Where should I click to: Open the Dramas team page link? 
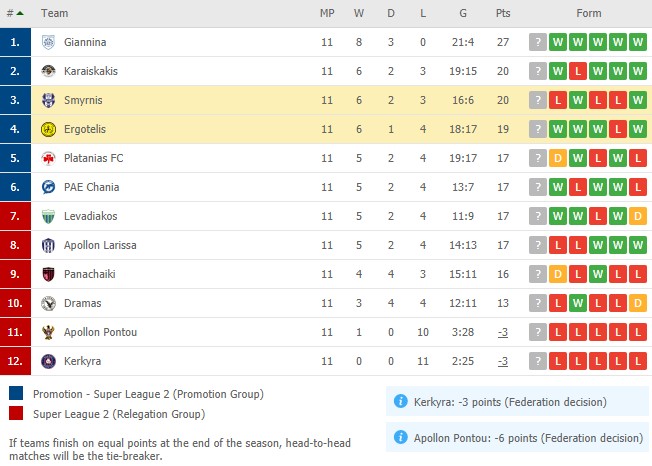click(x=82, y=303)
